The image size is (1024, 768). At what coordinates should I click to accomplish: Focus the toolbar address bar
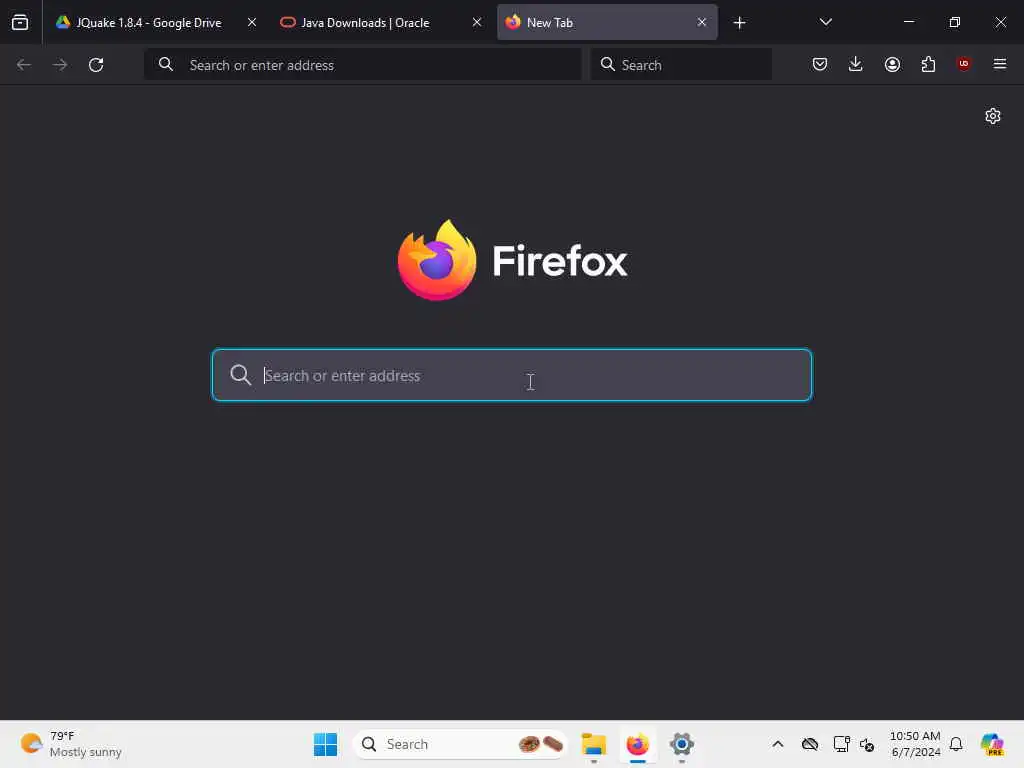pos(363,65)
